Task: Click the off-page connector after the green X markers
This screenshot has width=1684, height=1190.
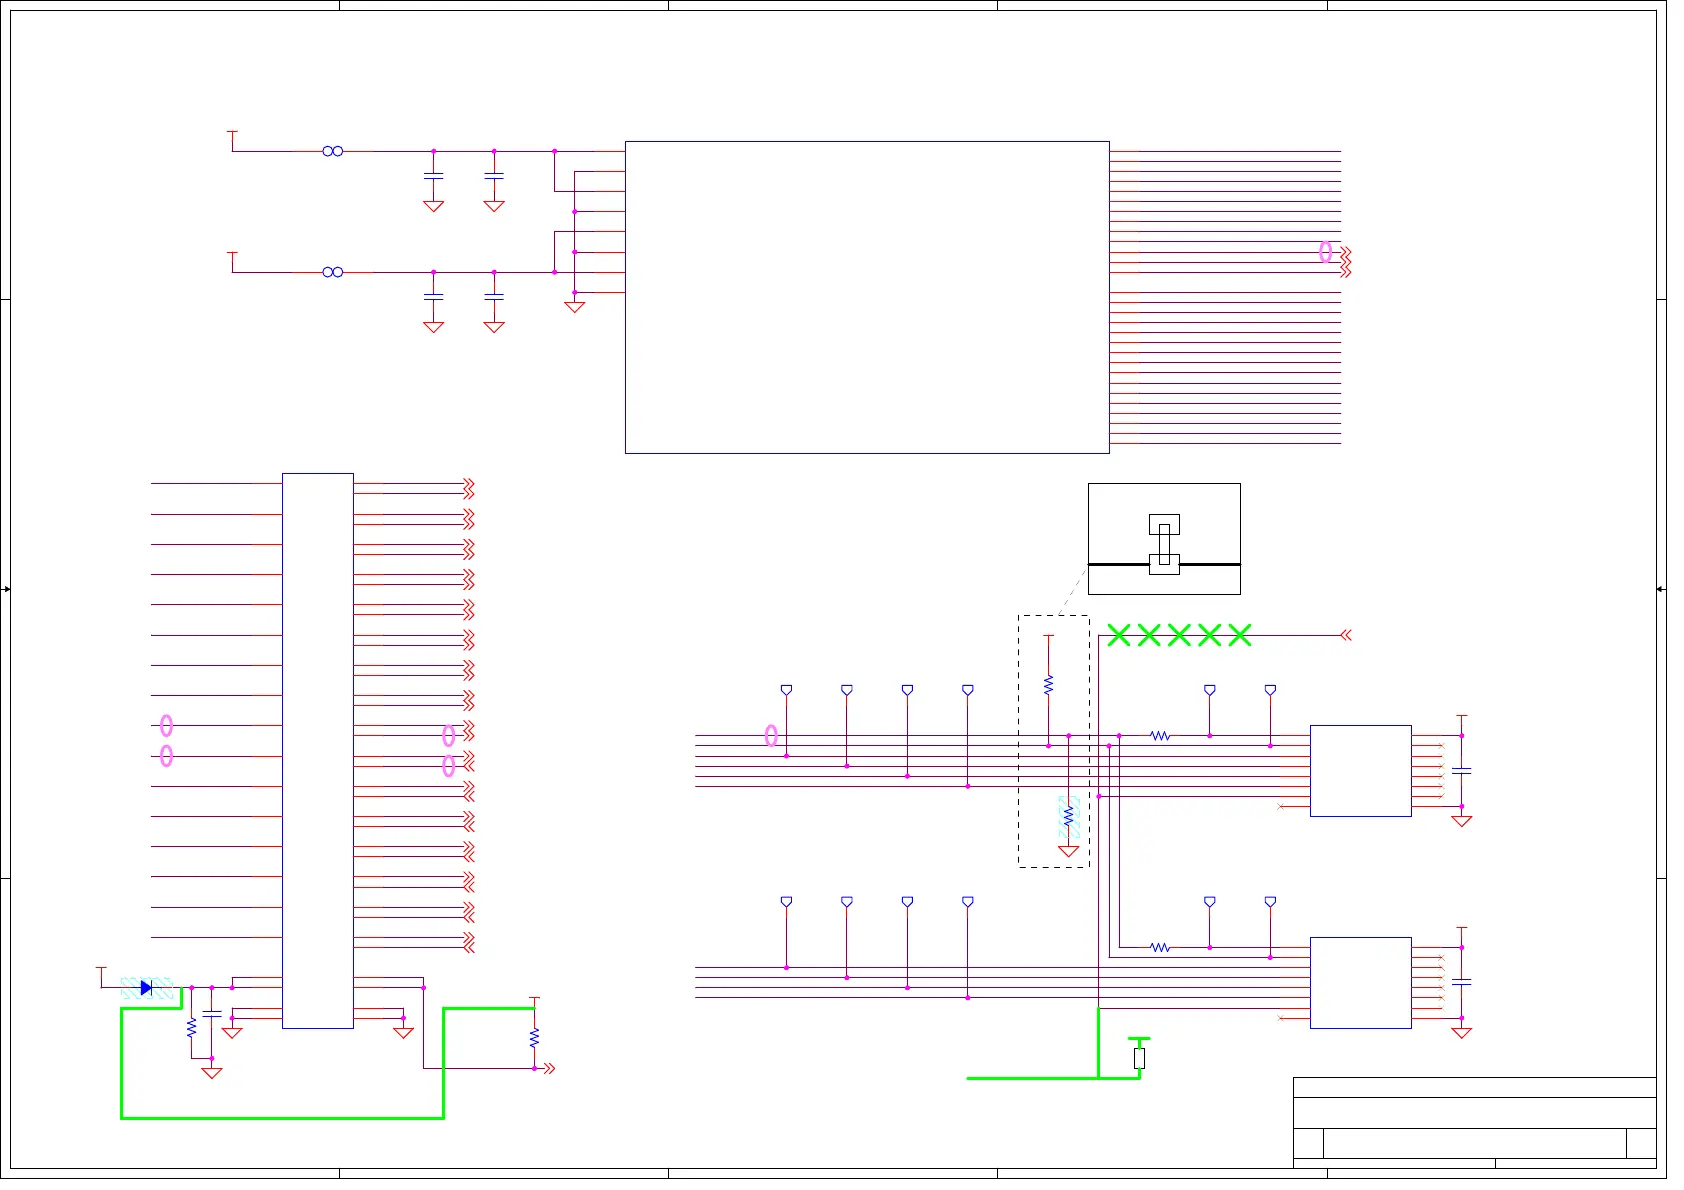Action: coord(1346,635)
